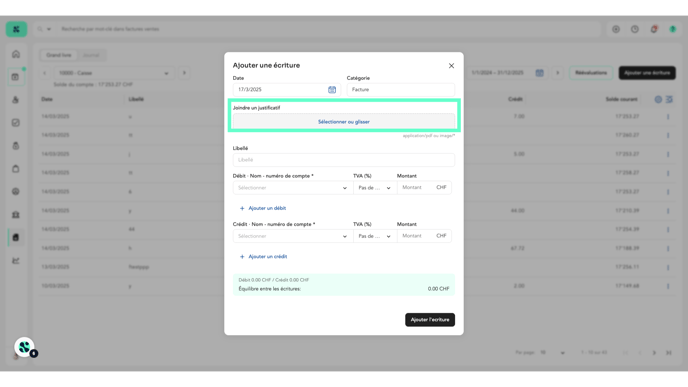
Task: Close the Ajouter une écriture dialog
Action: 452,66
